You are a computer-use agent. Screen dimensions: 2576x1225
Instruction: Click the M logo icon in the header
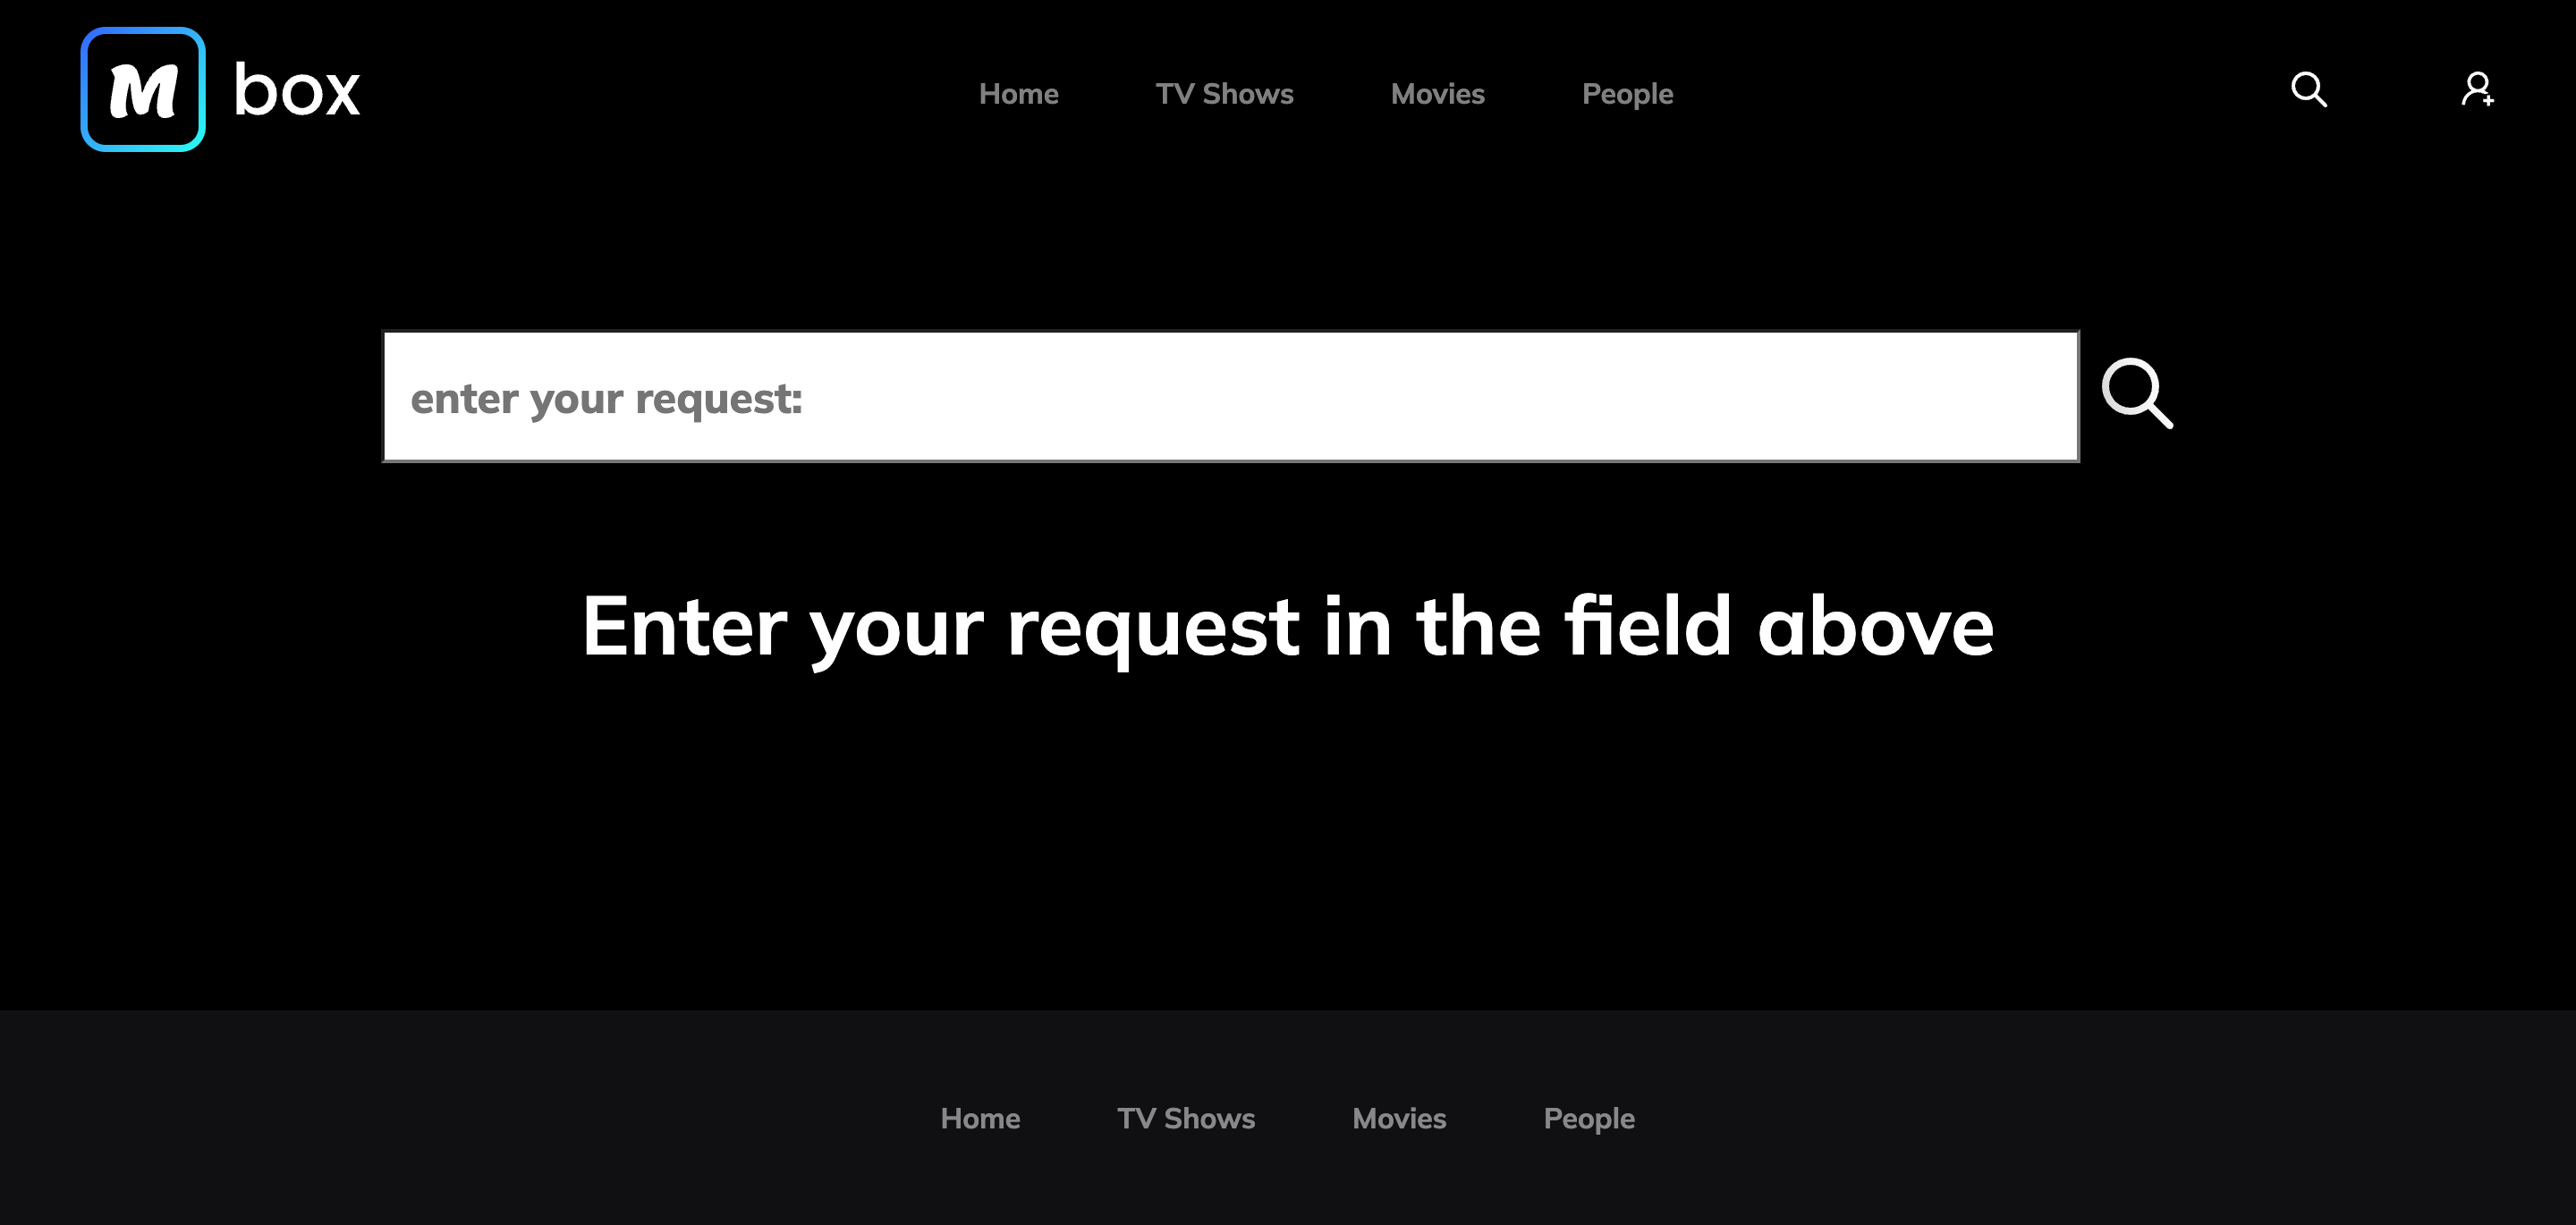click(x=143, y=90)
